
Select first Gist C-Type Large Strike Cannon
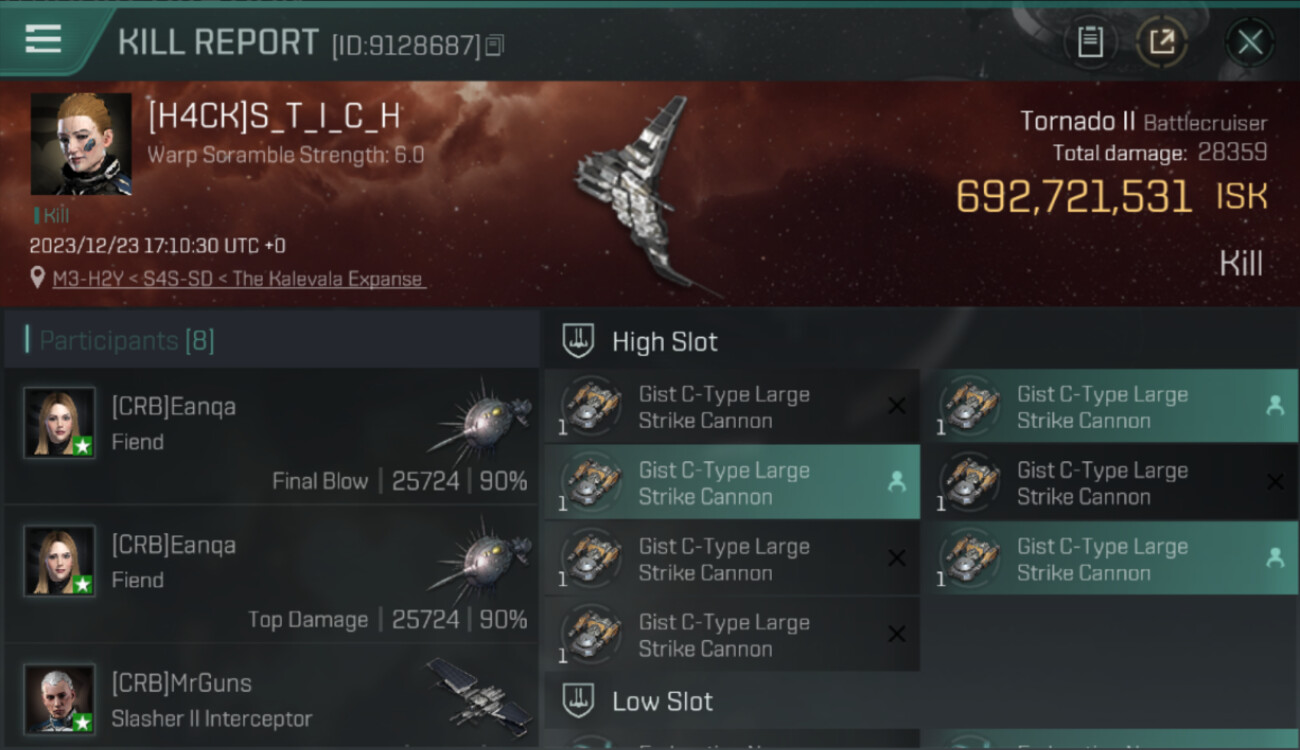click(732, 407)
